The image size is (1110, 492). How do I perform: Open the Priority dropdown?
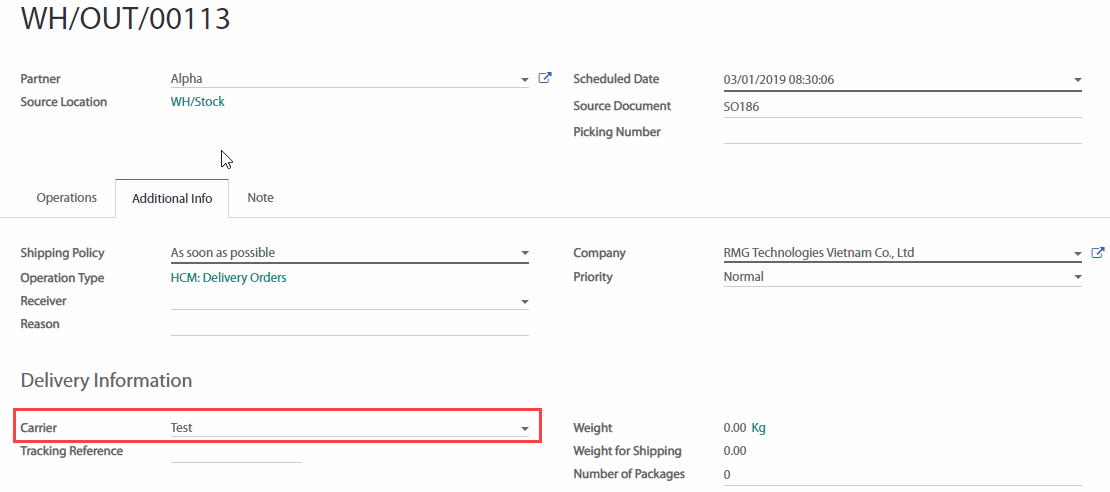coord(1077,278)
